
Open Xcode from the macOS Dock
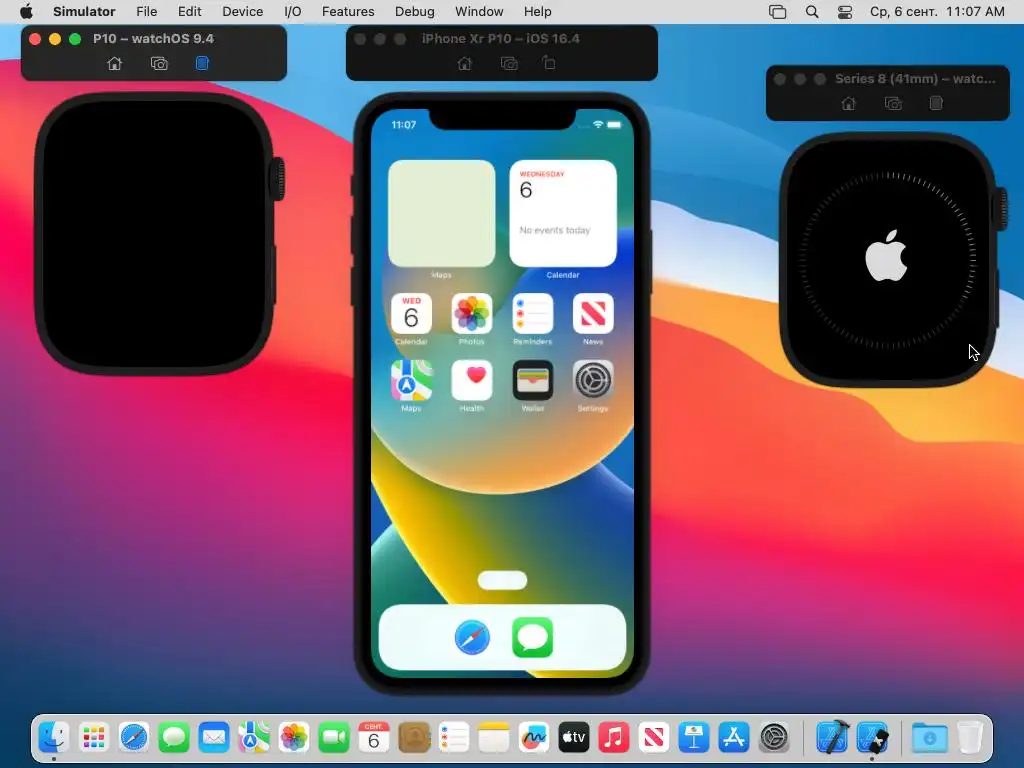832,738
